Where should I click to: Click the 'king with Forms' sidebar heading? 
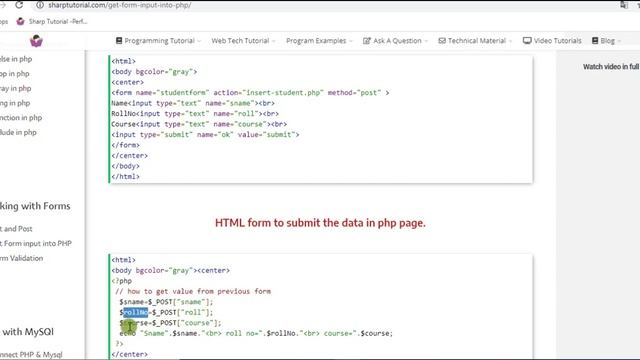35,206
